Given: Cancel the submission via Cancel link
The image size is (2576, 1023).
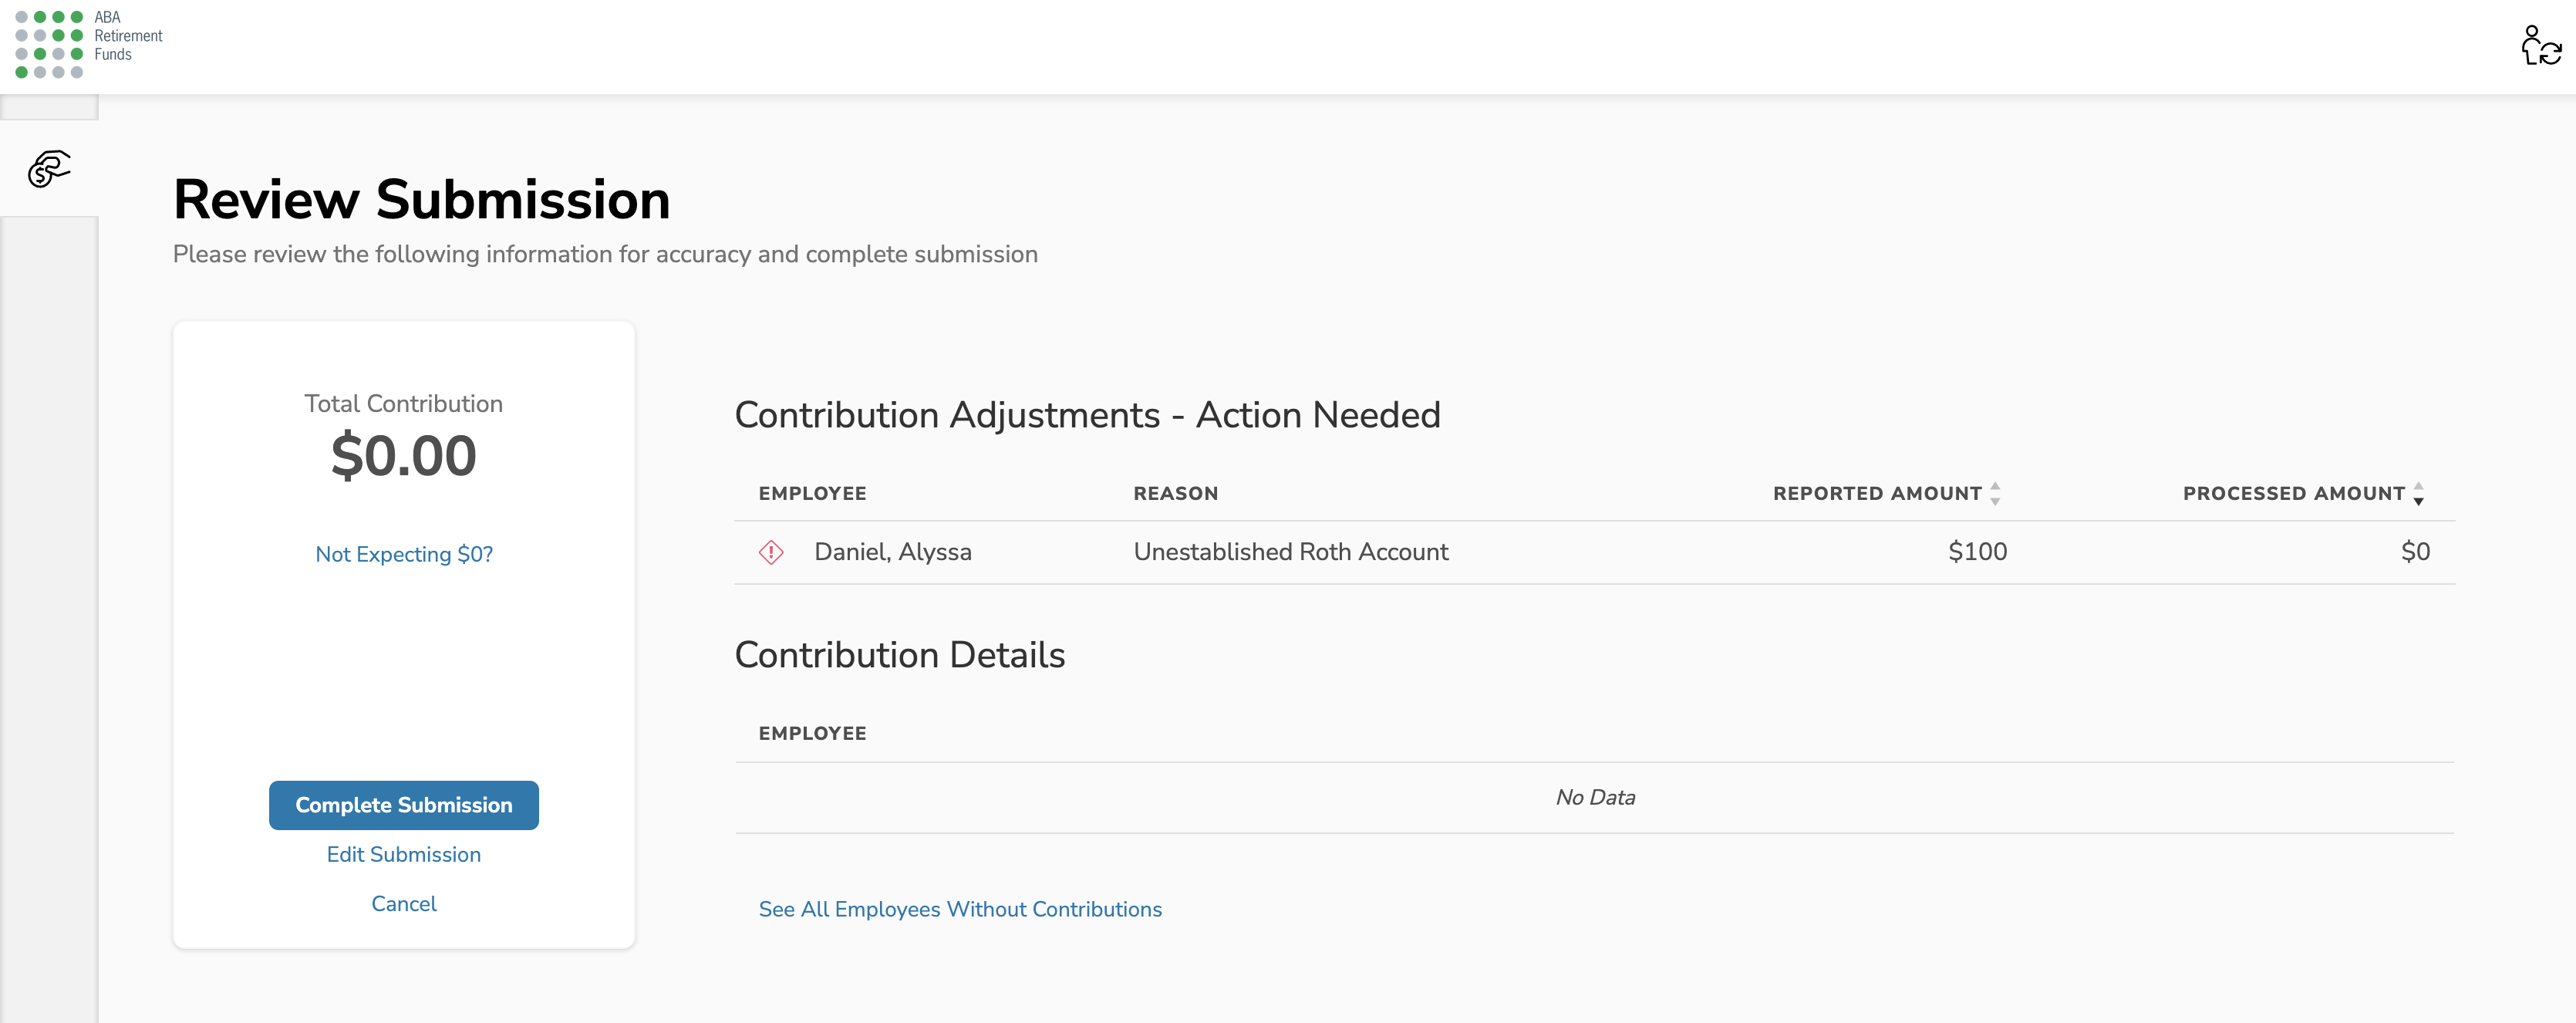Looking at the screenshot, I should (404, 904).
